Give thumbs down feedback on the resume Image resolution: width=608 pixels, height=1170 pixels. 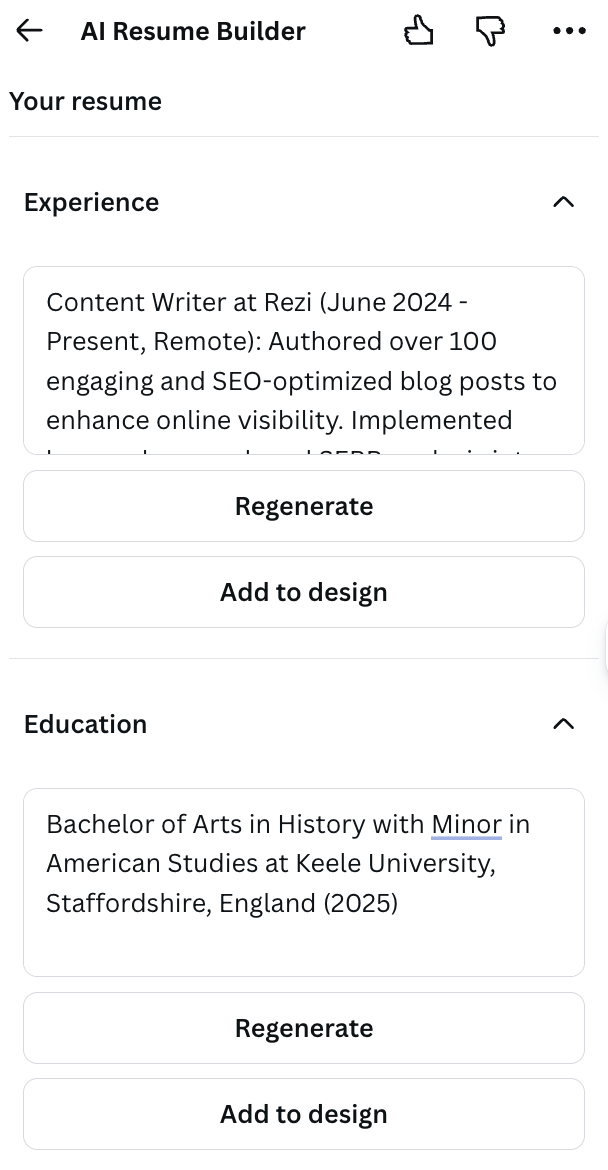(490, 30)
